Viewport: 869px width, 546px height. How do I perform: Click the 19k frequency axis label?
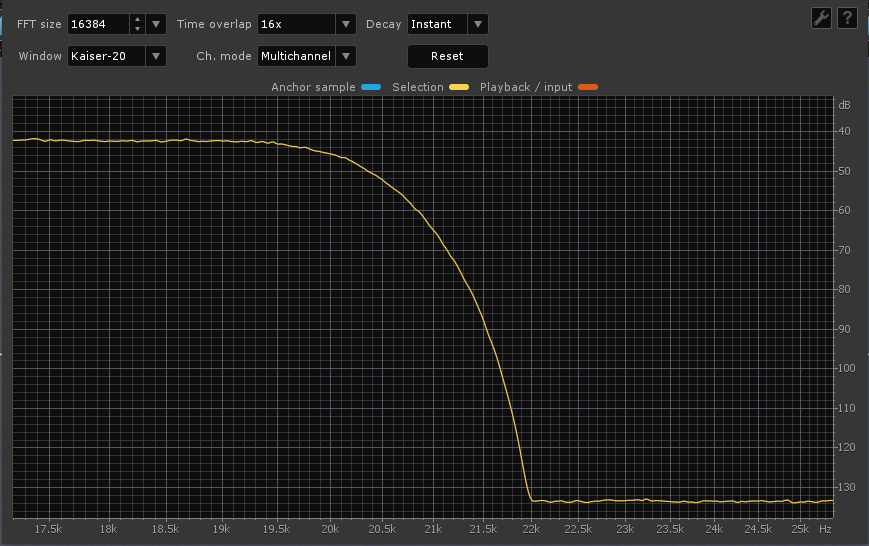point(221,529)
